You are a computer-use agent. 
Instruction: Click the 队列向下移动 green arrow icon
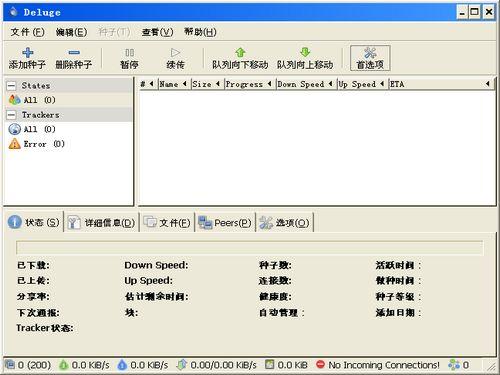click(x=240, y=52)
